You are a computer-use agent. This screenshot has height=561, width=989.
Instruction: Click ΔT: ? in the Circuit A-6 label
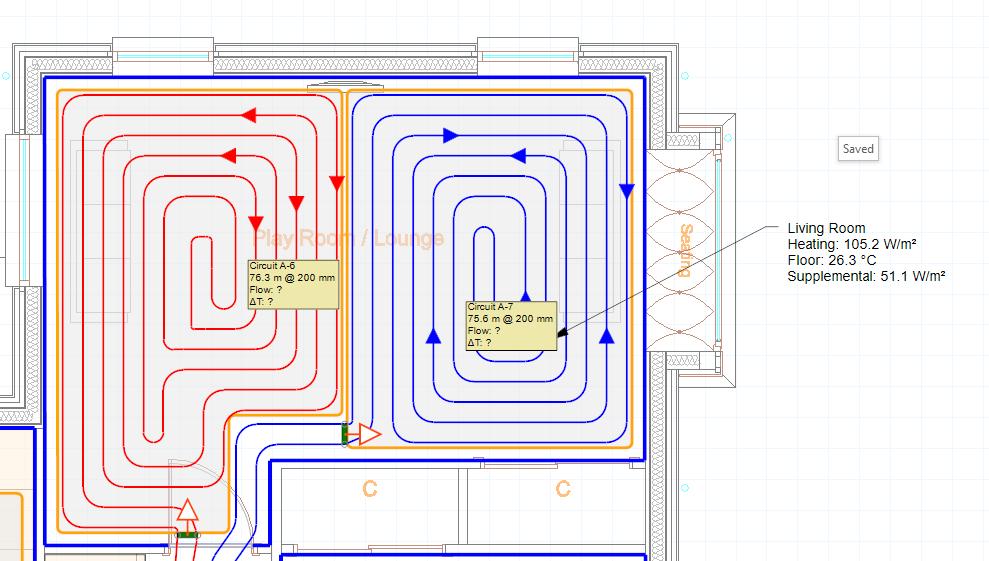coord(262,302)
